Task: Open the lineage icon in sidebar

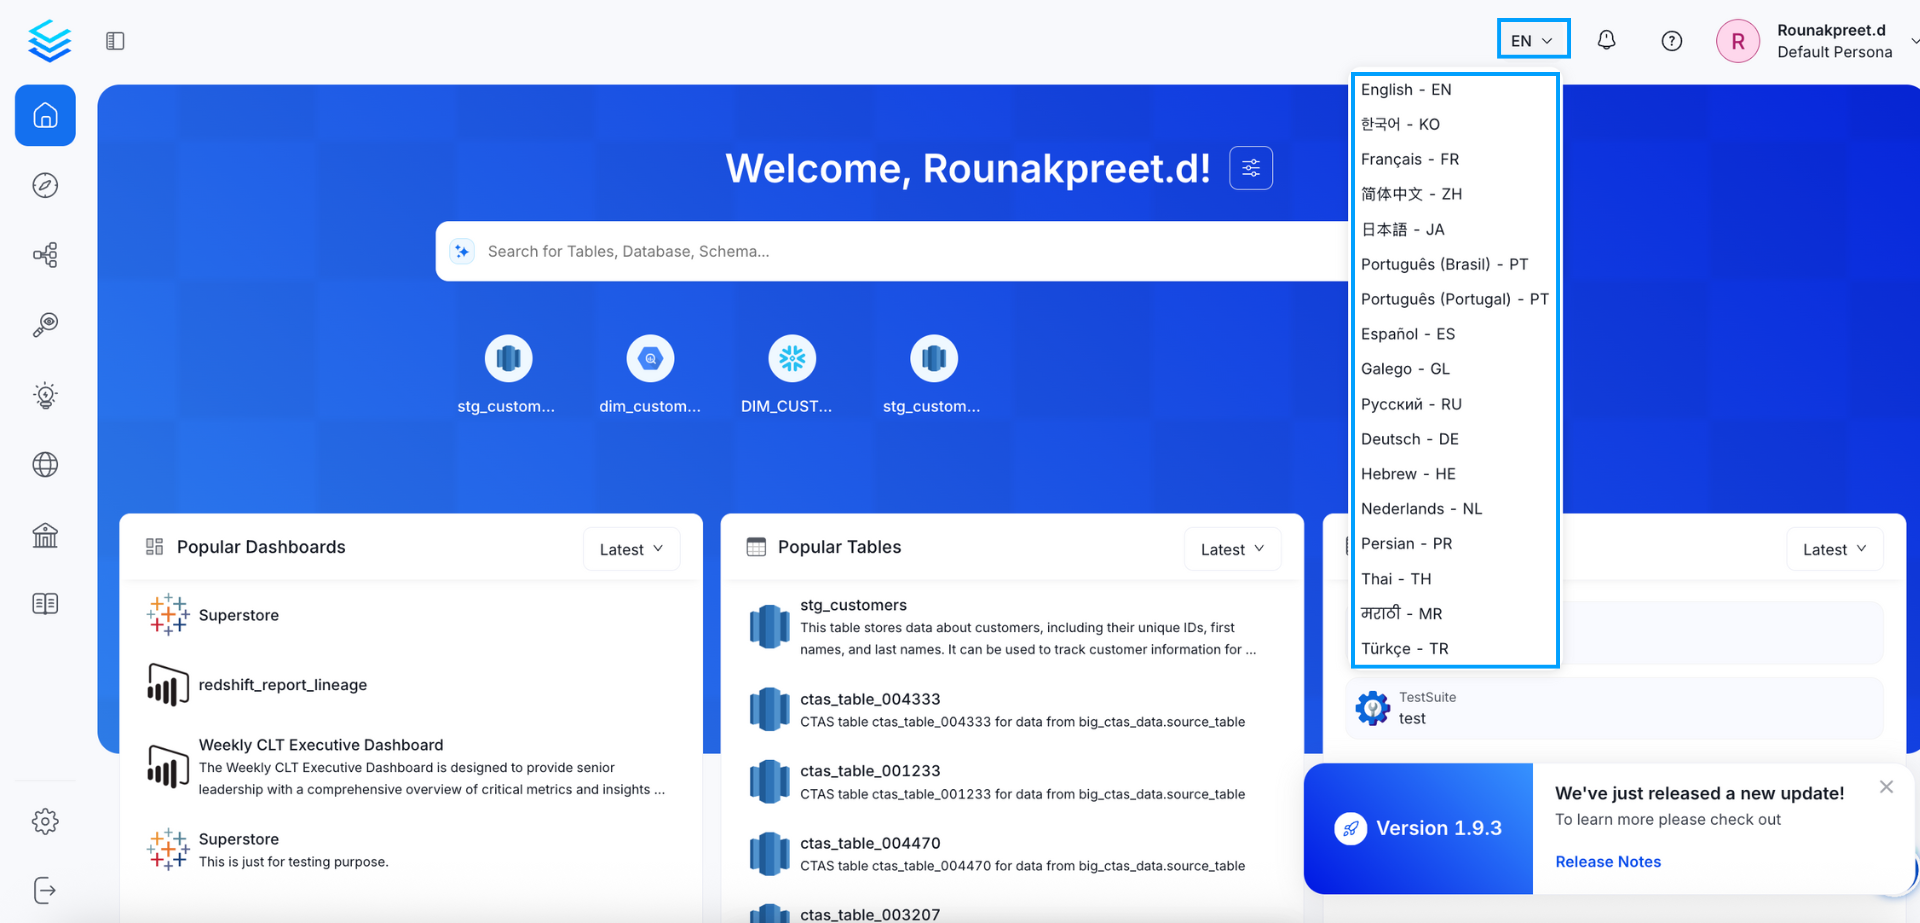Action: click(45, 255)
